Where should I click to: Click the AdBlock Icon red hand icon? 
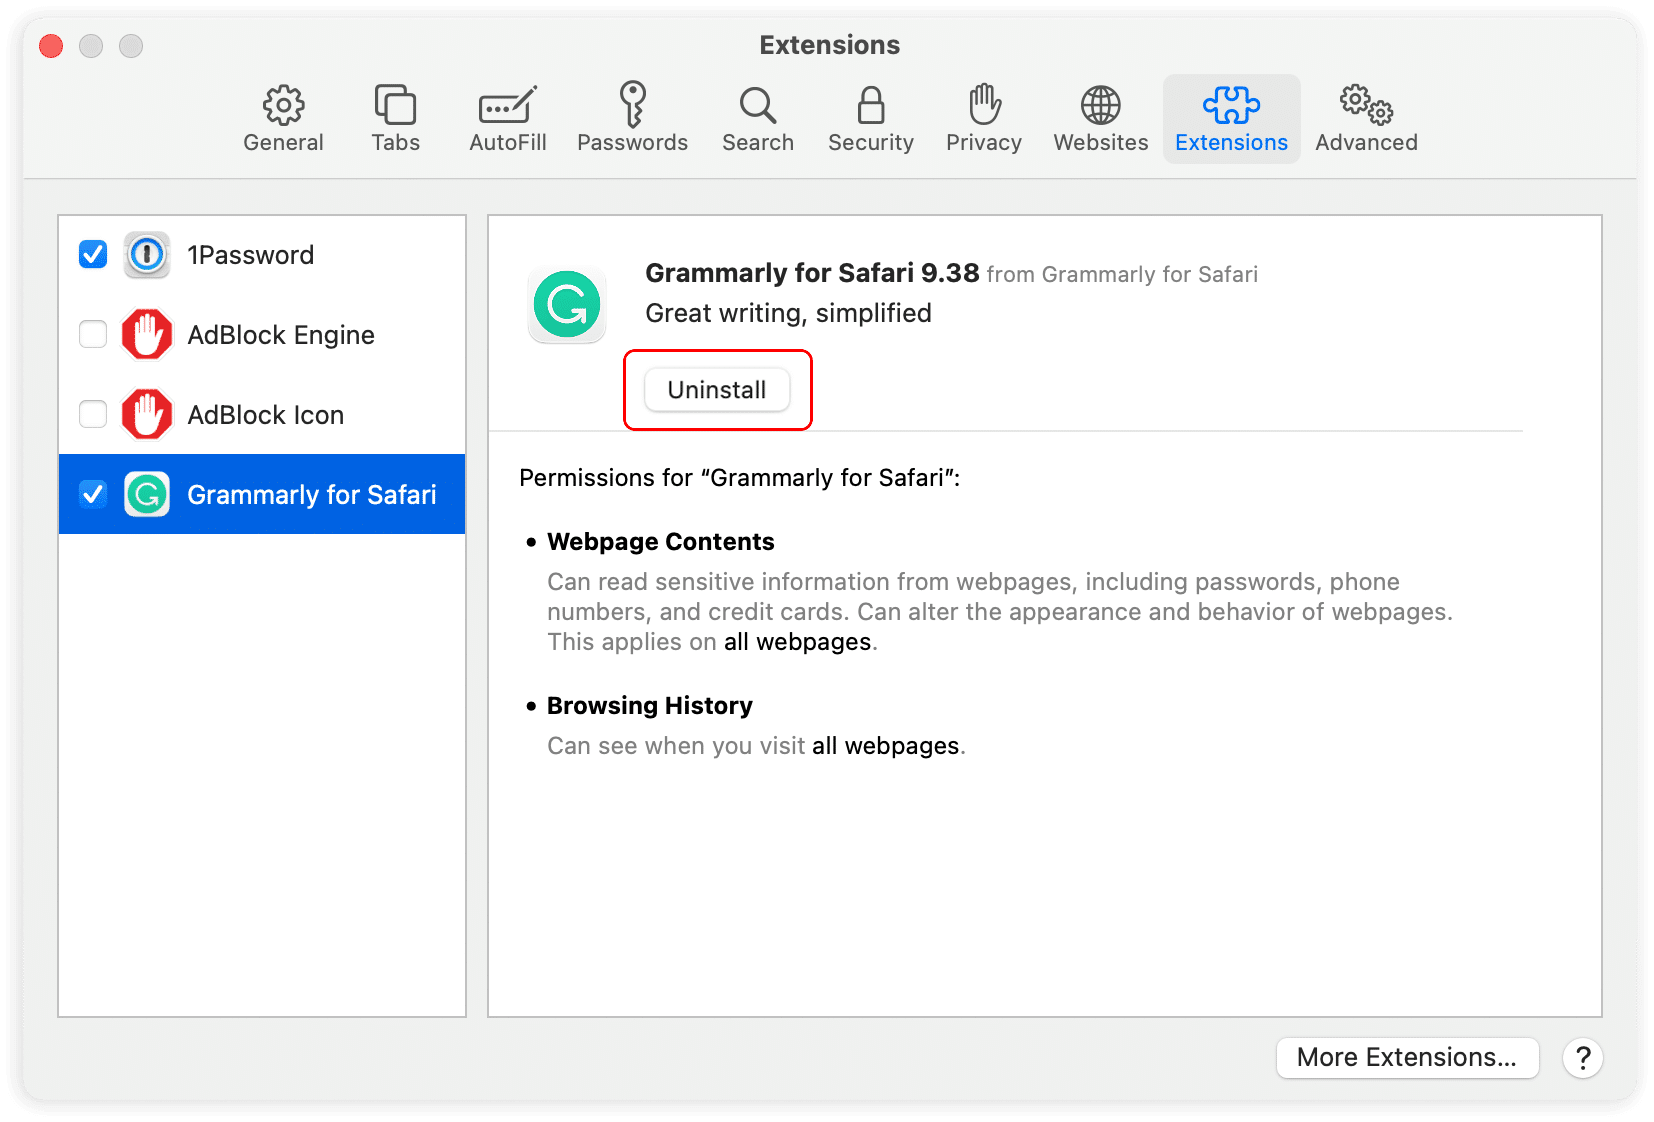click(x=147, y=414)
